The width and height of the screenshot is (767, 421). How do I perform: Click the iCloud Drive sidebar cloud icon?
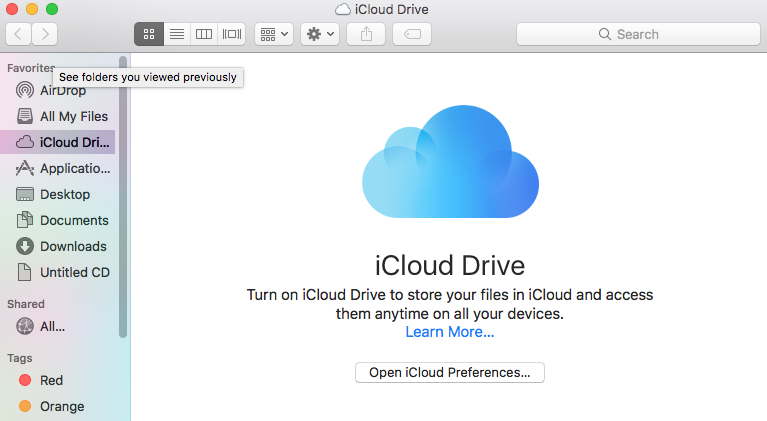coord(25,142)
